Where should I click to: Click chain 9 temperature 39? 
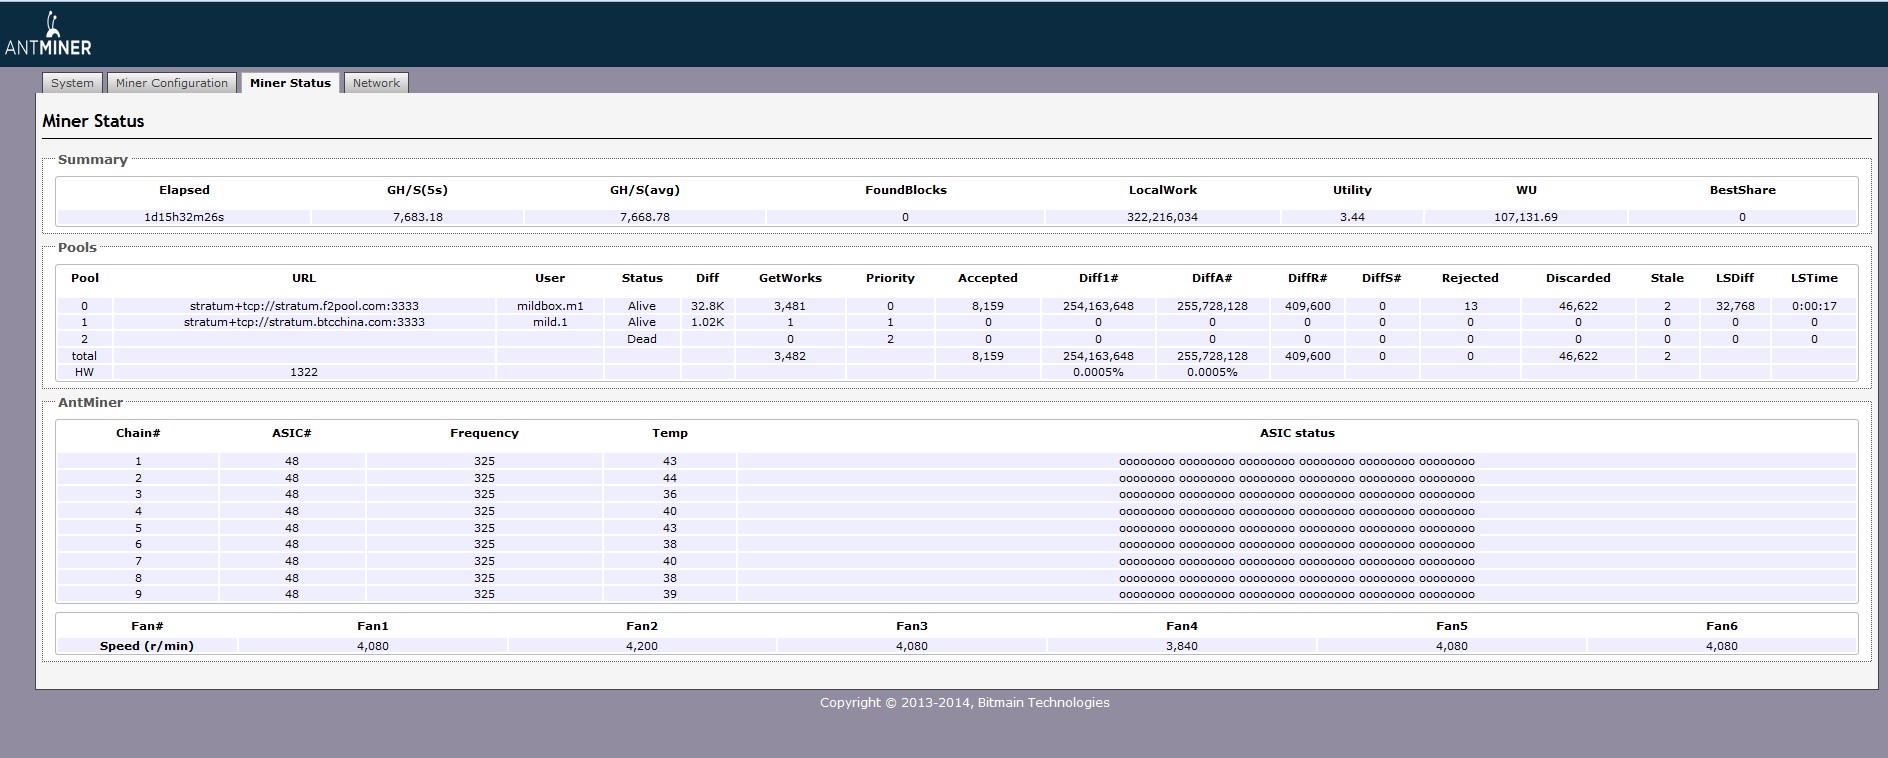(670, 594)
